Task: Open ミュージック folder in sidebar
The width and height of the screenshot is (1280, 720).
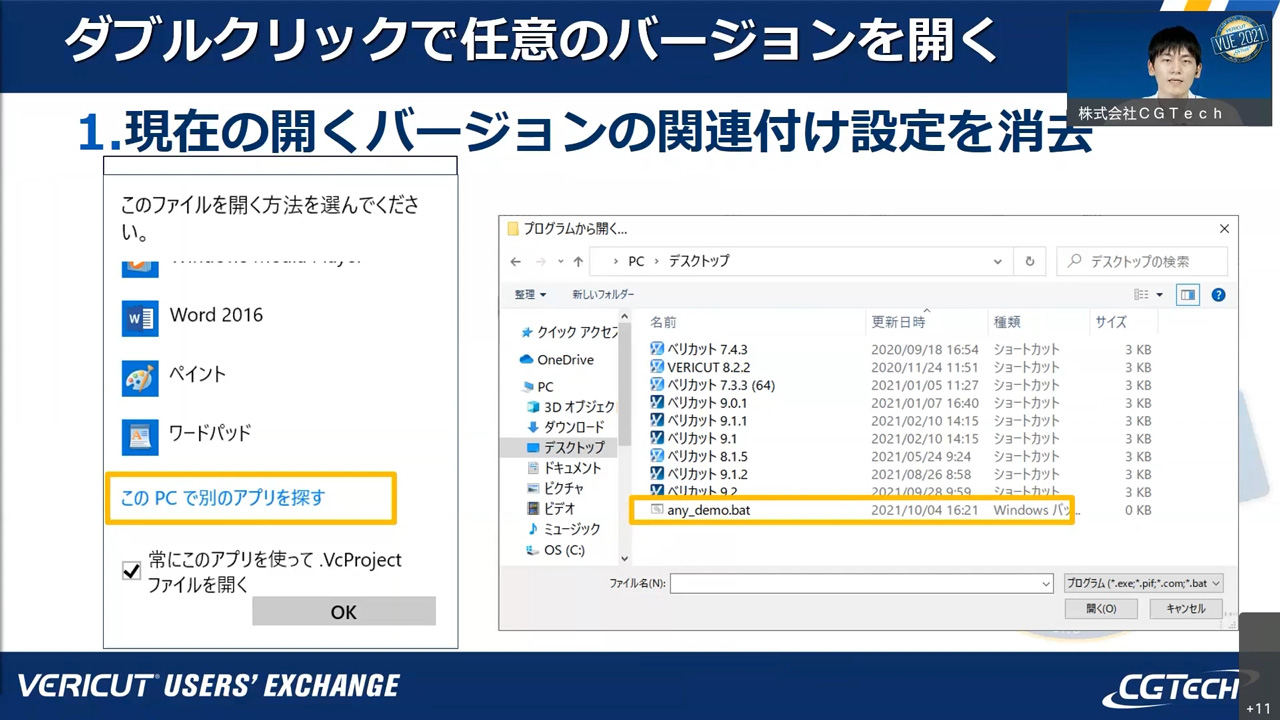Action: [x=564, y=529]
